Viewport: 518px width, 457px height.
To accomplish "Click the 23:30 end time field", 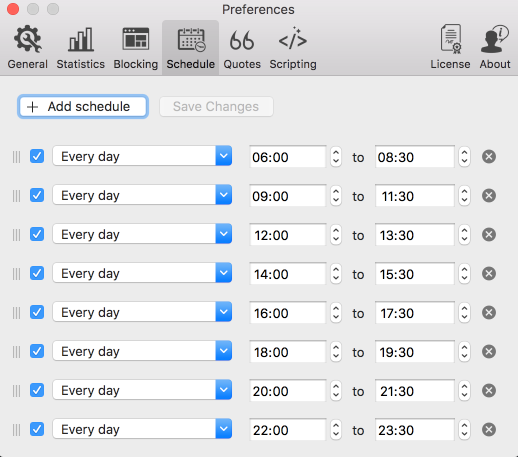I will [x=415, y=430].
